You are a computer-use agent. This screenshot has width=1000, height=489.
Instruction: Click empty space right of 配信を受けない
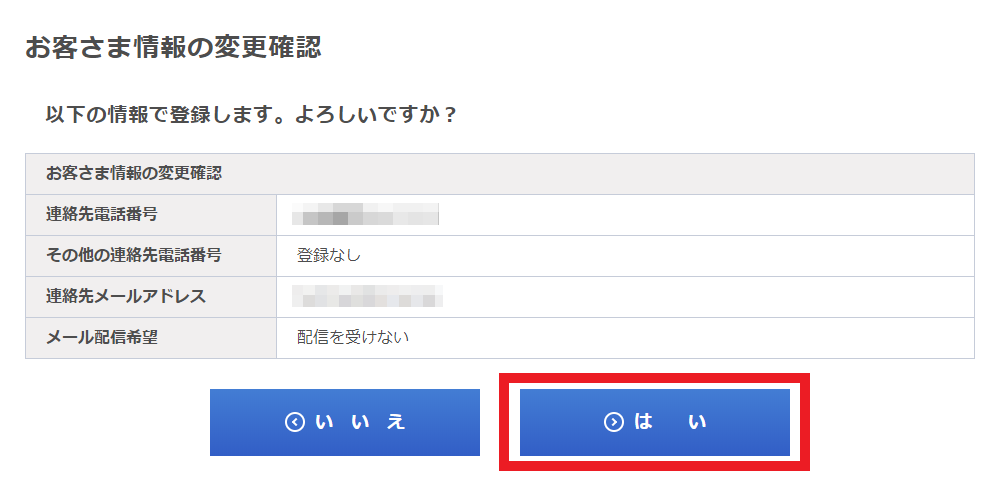click(692, 338)
